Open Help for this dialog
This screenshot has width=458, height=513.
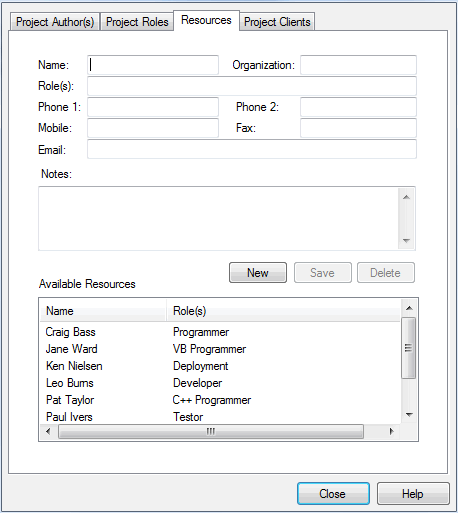(x=413, y=493)
